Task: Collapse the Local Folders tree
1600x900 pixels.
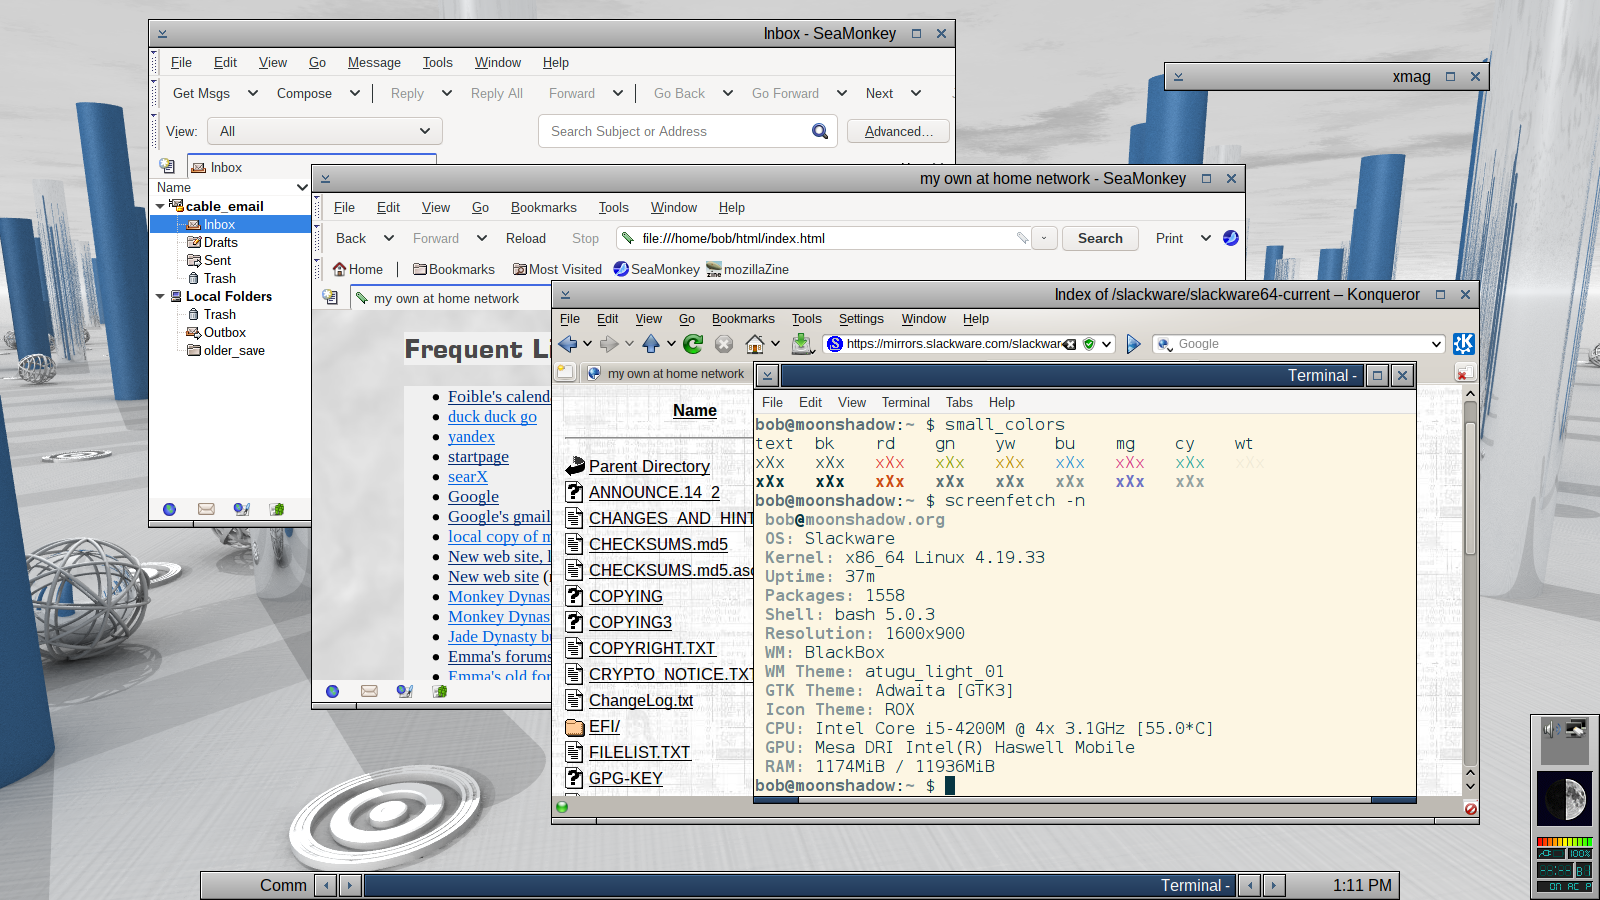Action: (x=160, y=296)
